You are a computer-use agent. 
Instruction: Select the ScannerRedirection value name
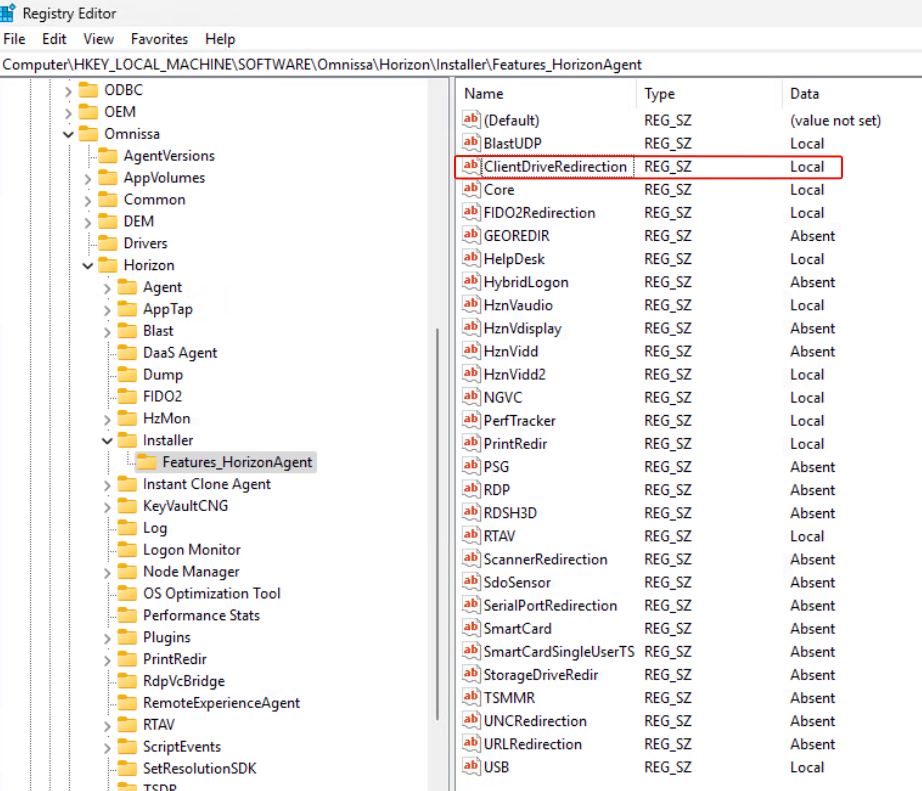[x=545, y=559]
